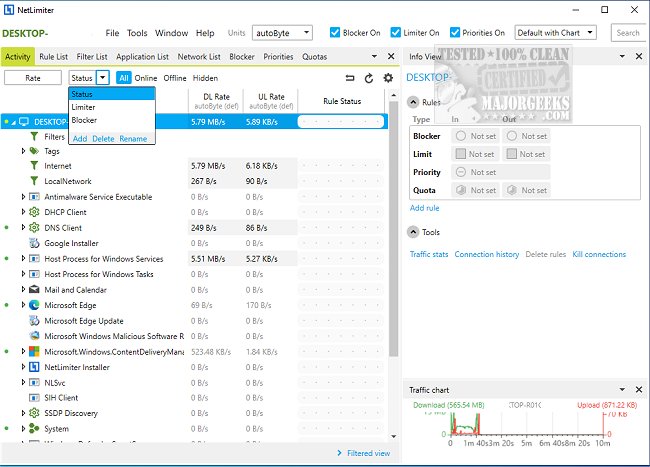The width and height of the screenshot is (650, 467).
Task: Uncheck the Blocker On checkbox
Action: [x=335, y=33]
